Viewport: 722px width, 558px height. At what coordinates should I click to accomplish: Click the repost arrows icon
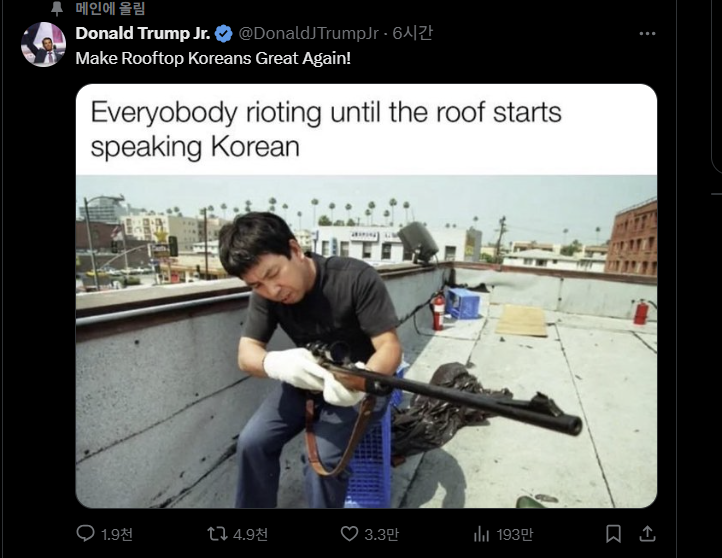(x=217, y=534)
